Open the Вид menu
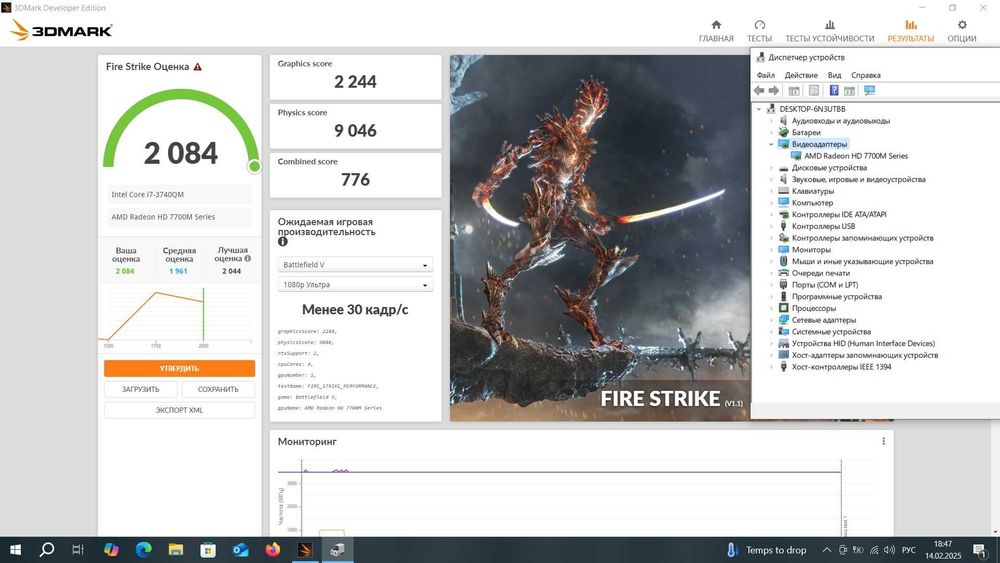This screenshot has height=563, width=1000. (834, 75)
